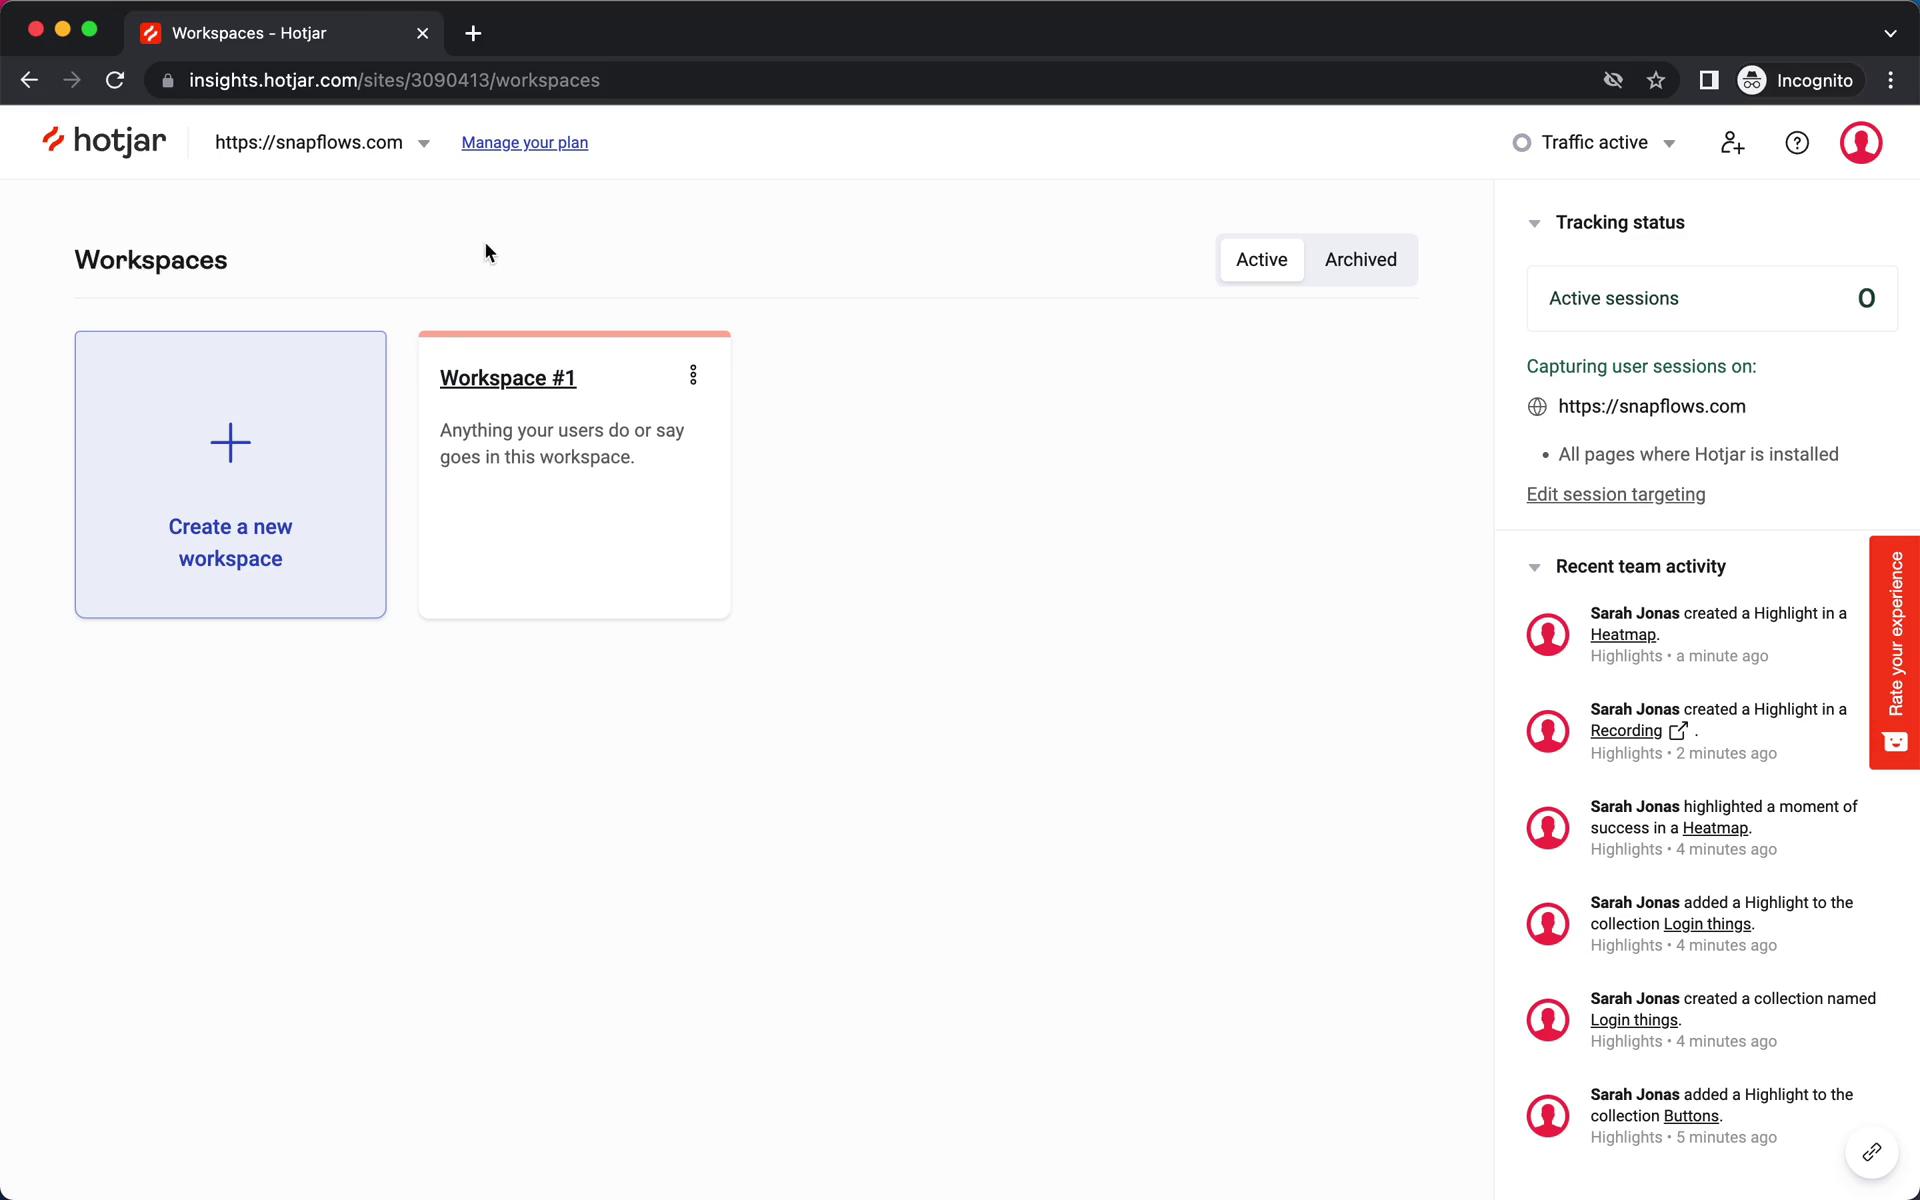
Task: Collapse the Tracking status section
Action: click(1534, 224)
